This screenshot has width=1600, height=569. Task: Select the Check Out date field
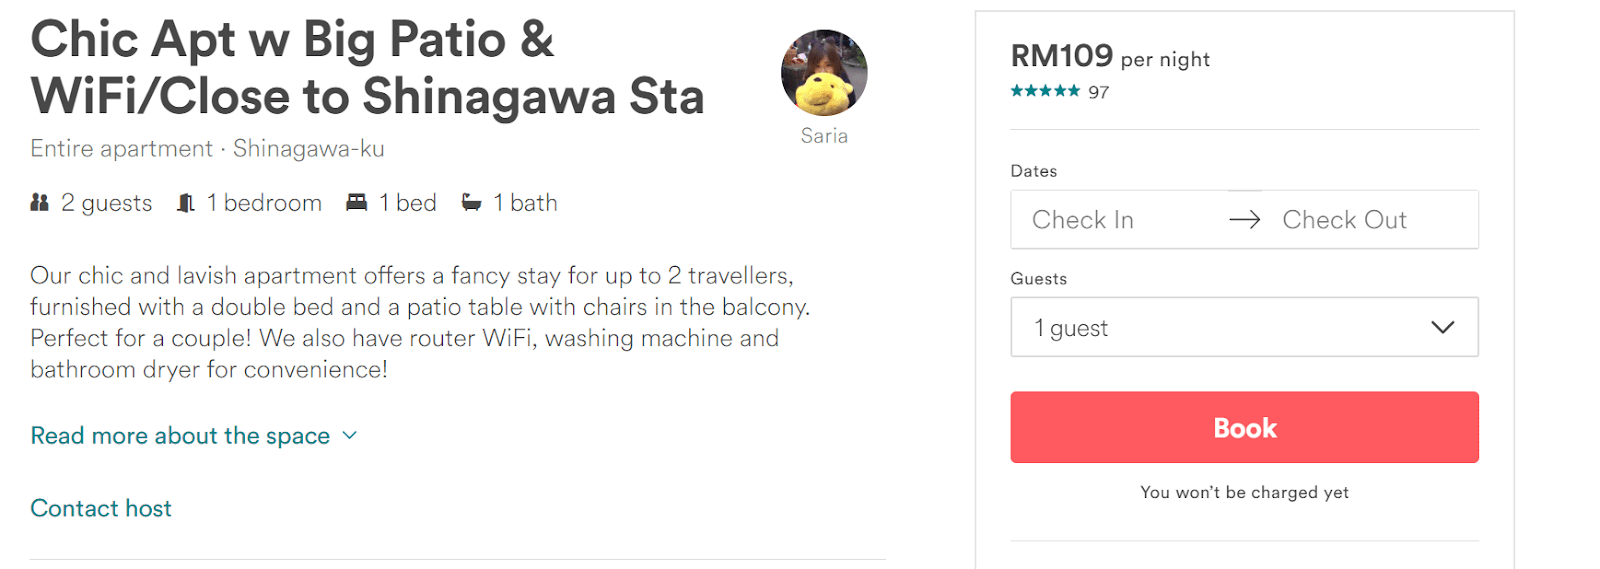tap(1344, 220)
